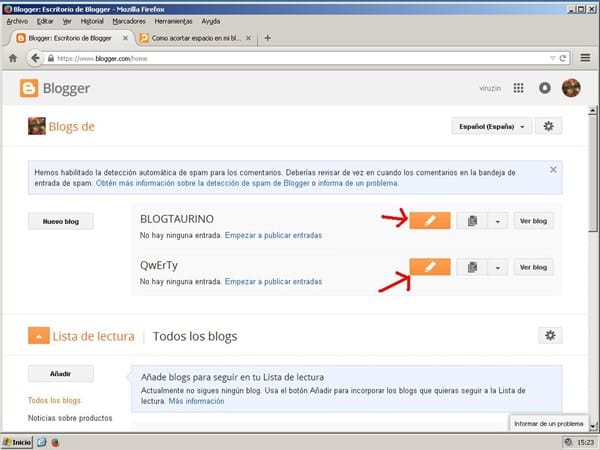This screenshot has height=450, width=600.
Task: Click the Firefox home icon
Action: [x=13, y=58]
